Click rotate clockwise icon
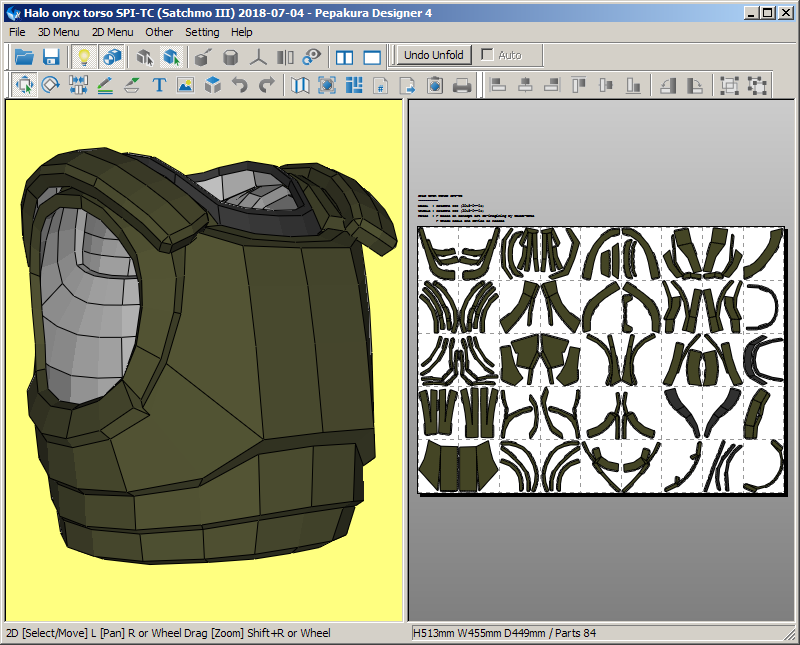Viewport: 800px width, 645px height. [x=695, y=85]
